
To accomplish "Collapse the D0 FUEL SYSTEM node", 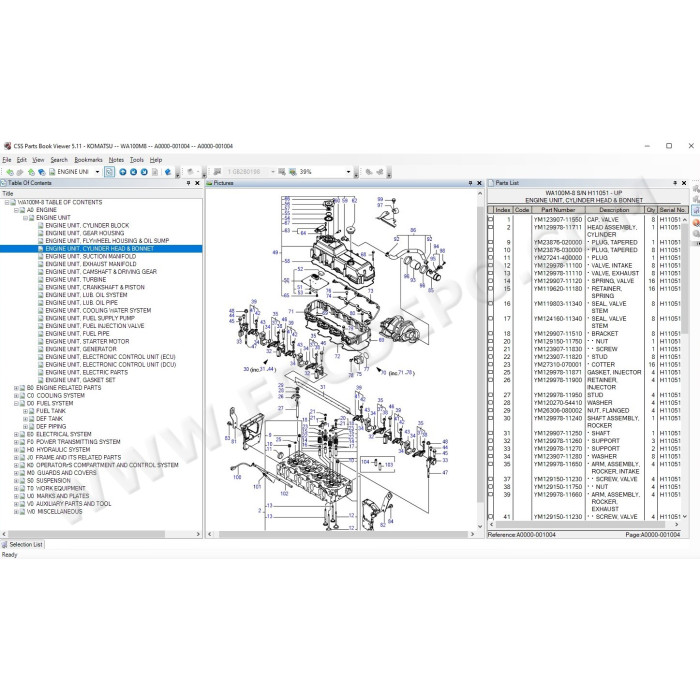I will click(x=16, y=404).
